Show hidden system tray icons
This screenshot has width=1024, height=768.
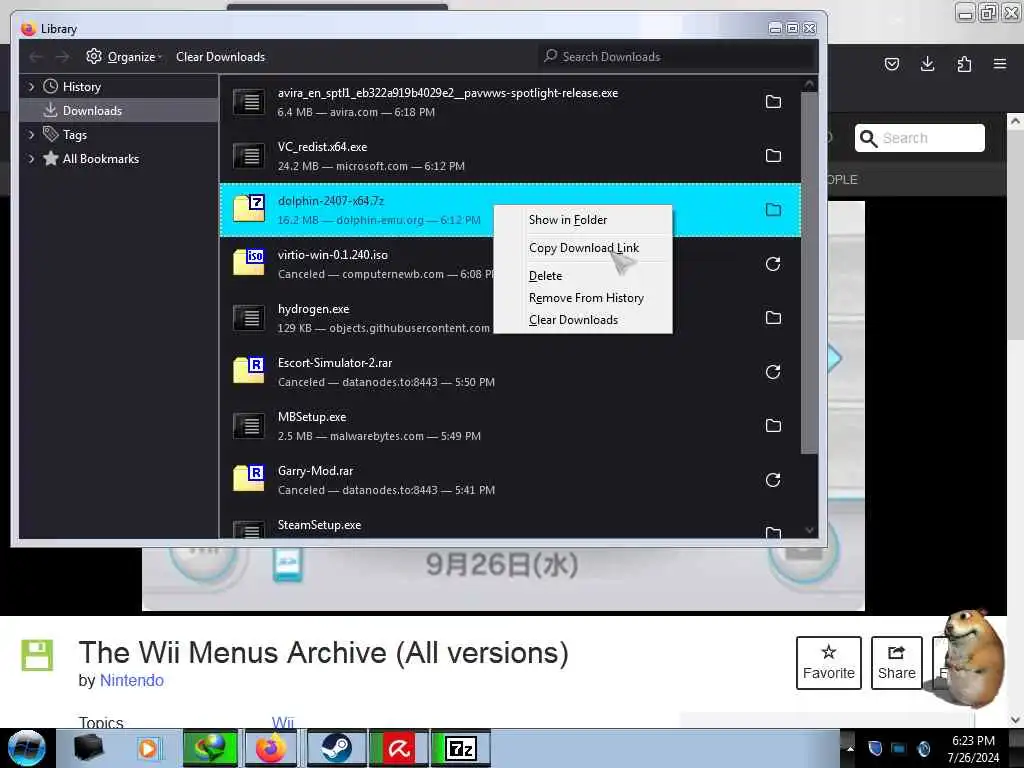(850, 748)
